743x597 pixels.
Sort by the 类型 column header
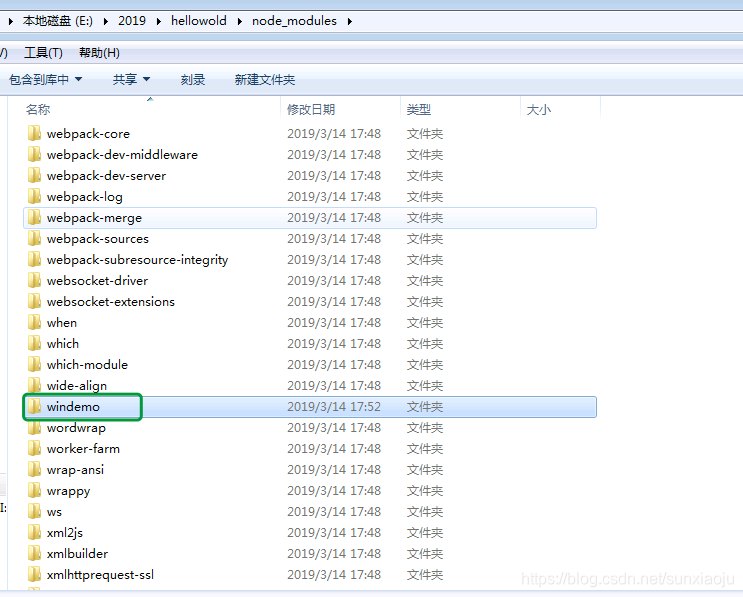pos(419,109)
